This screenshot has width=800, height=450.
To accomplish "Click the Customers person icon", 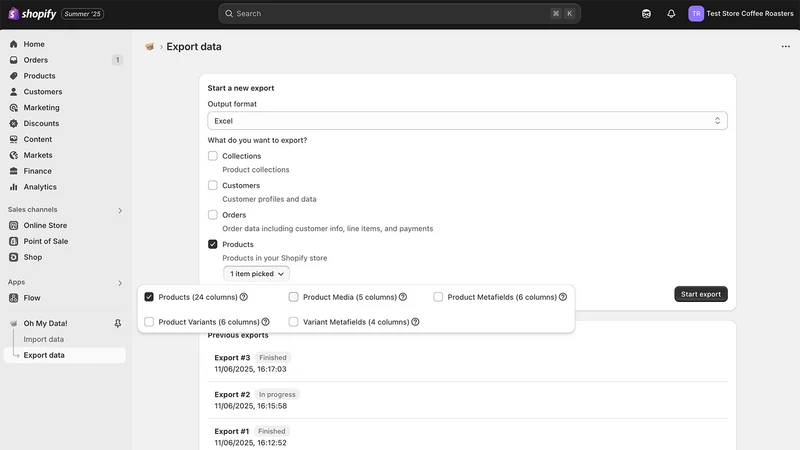I will [x=14, y=91].
